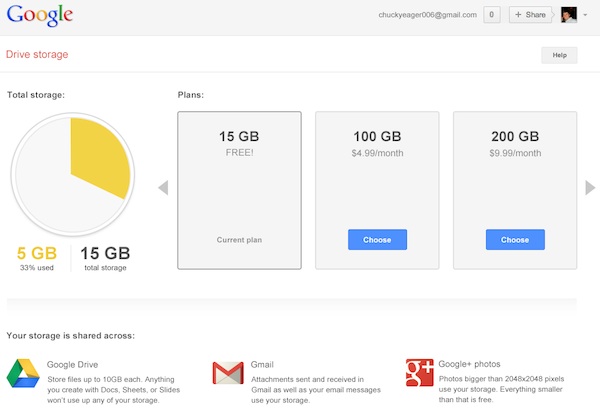
Task: Click the Gmail envelope icon
Action: 228,372
